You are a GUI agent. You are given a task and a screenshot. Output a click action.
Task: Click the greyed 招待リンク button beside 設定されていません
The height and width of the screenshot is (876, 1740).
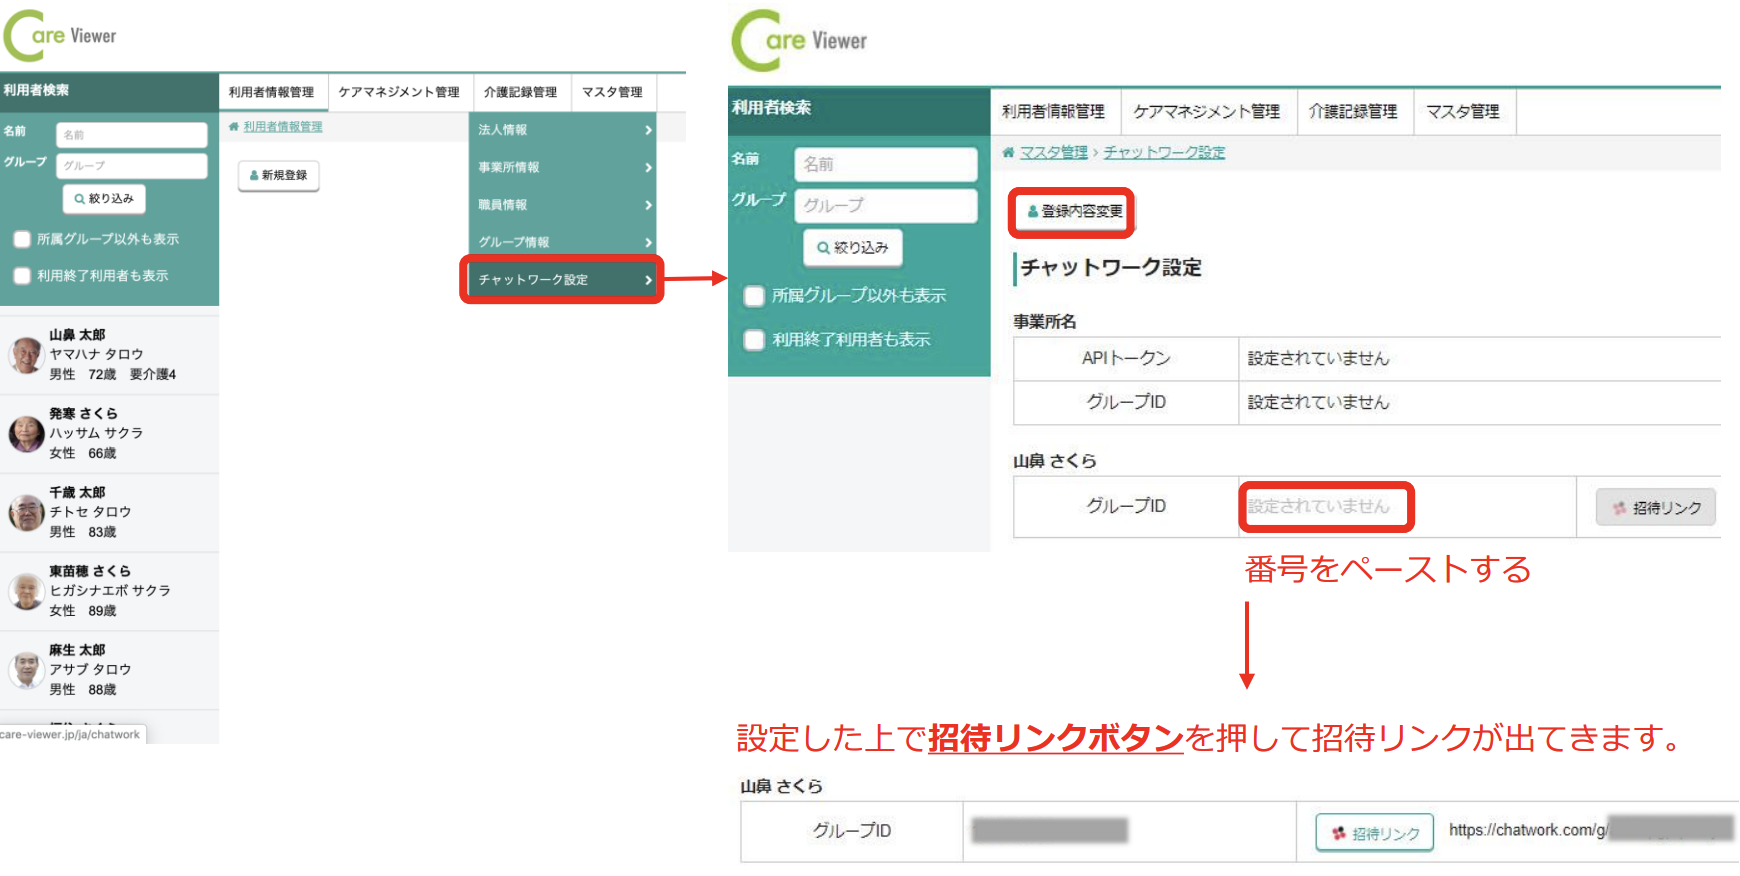pyautogui.click(x=1656, y=508)
